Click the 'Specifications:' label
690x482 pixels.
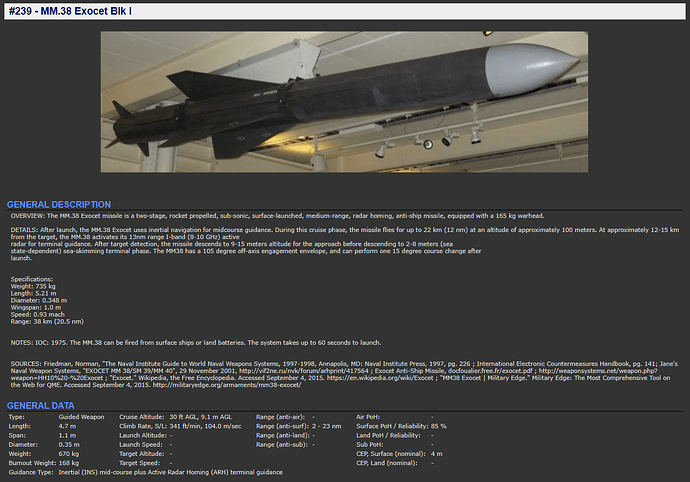pos(32,279)
